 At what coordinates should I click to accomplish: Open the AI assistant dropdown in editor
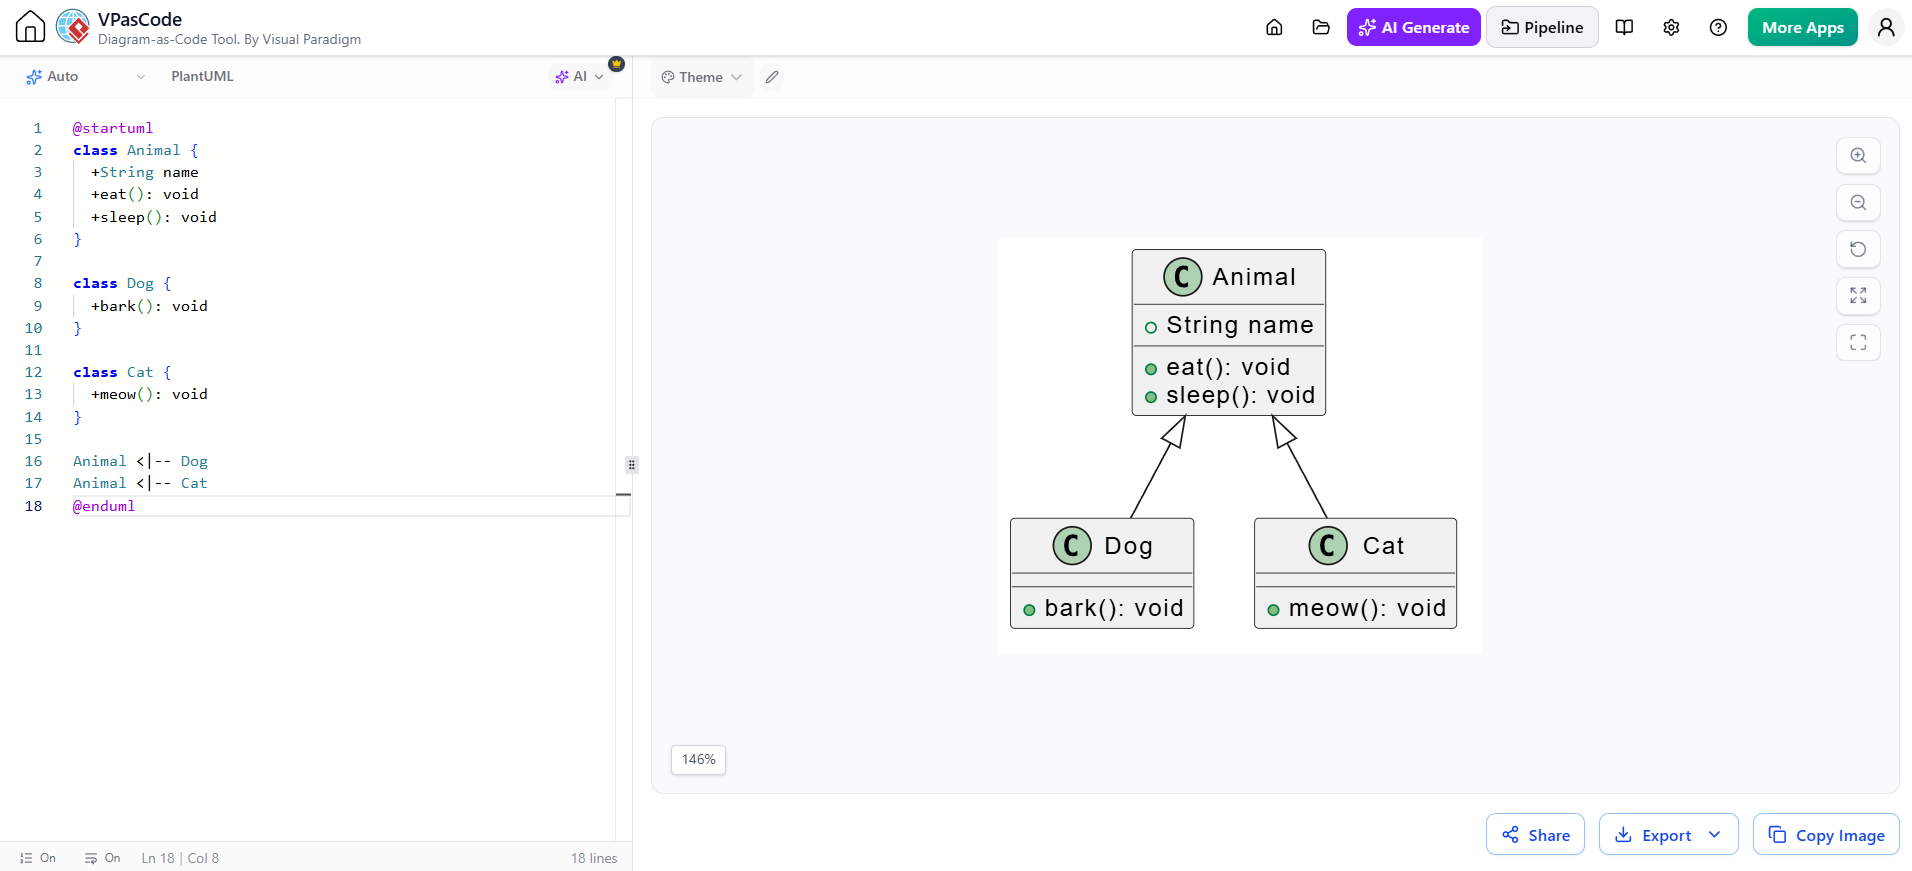coord(580,77)
